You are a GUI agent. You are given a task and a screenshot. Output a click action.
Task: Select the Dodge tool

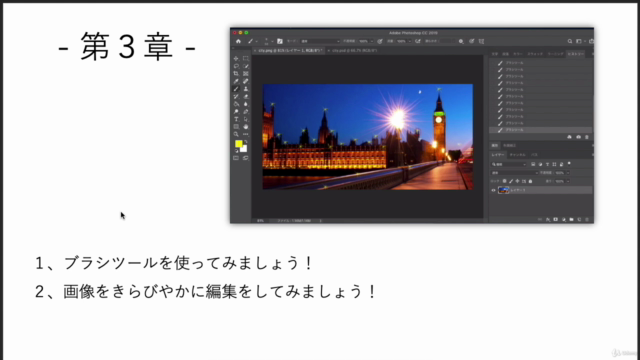(236, 111)
